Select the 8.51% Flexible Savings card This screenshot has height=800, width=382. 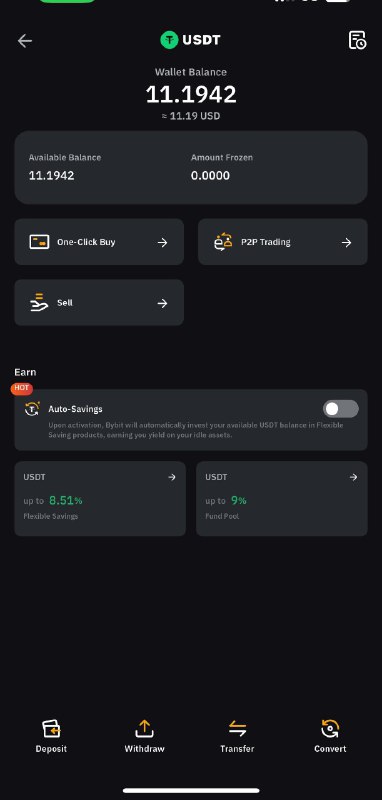[100, 498]
